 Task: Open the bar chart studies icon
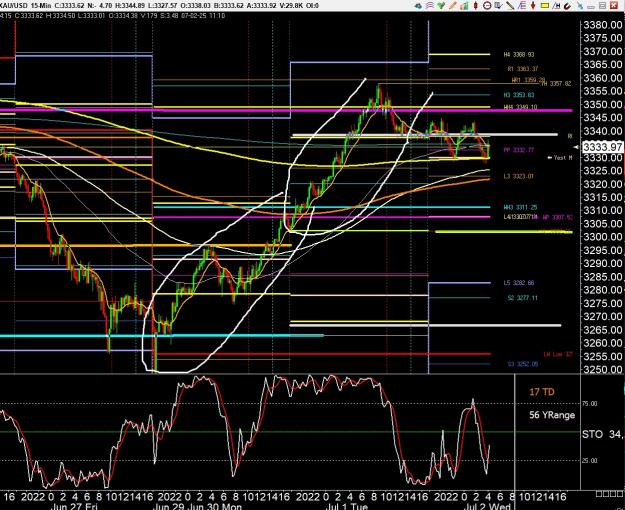464,6
